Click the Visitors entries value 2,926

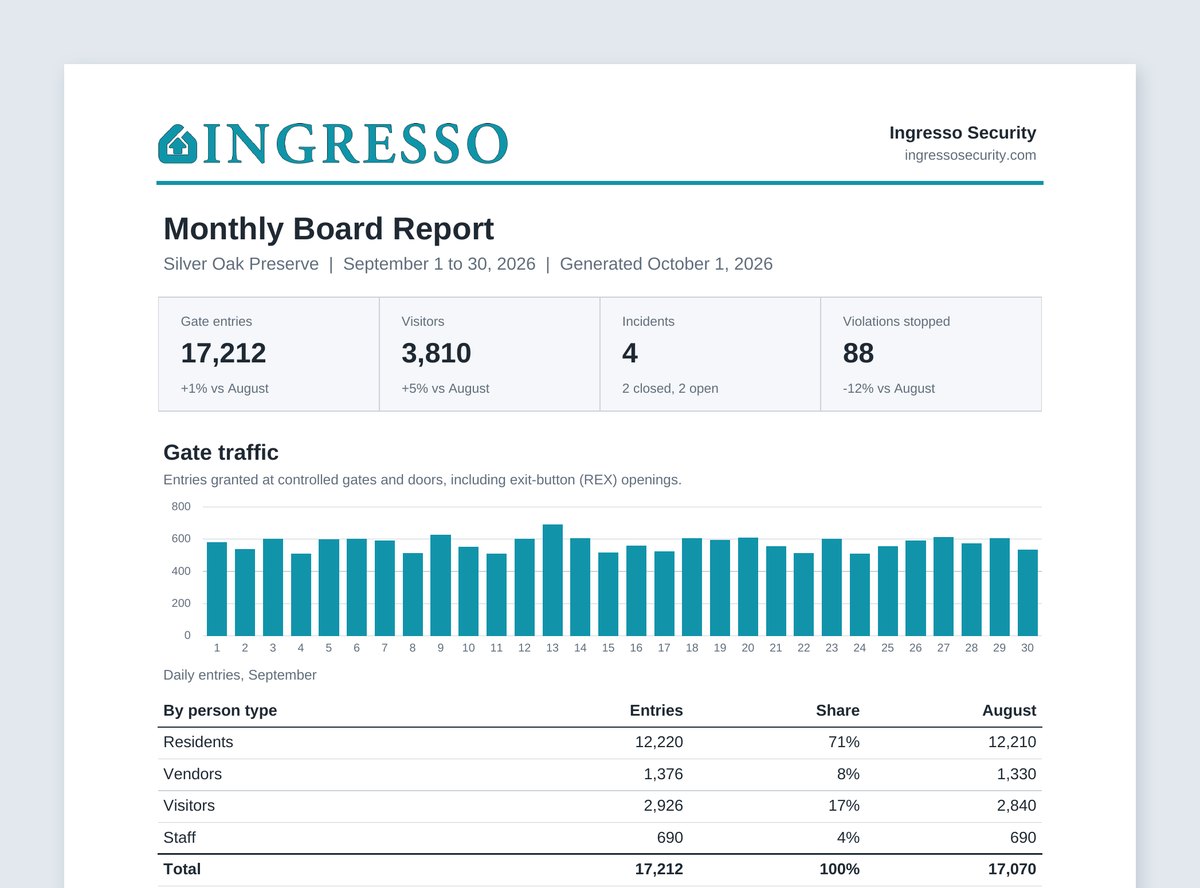pyautogui.click(x=663, y=806)
